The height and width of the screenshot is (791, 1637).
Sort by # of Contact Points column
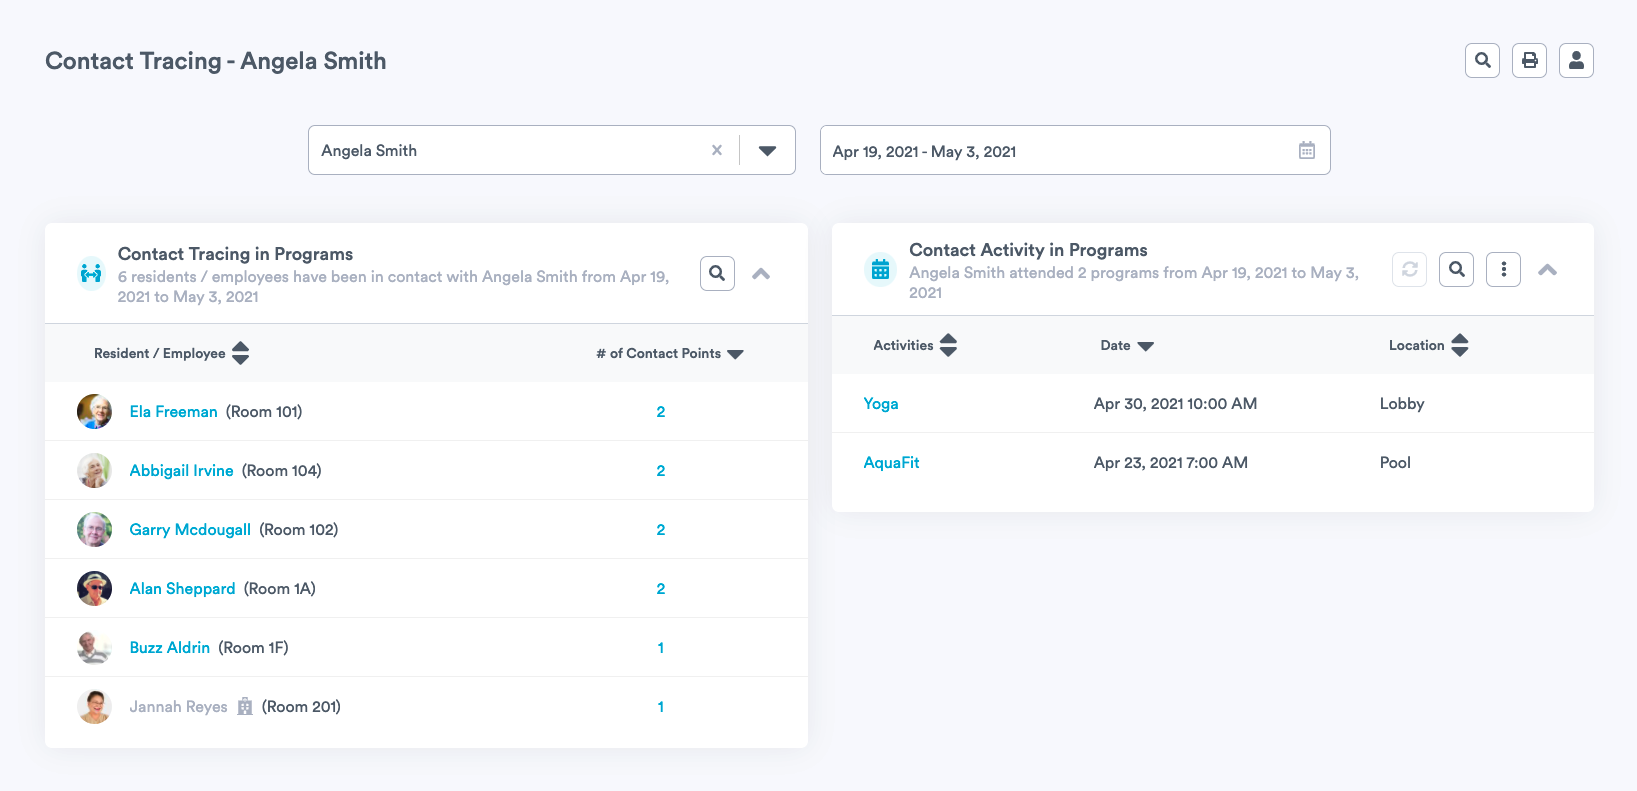click(736, 354)
